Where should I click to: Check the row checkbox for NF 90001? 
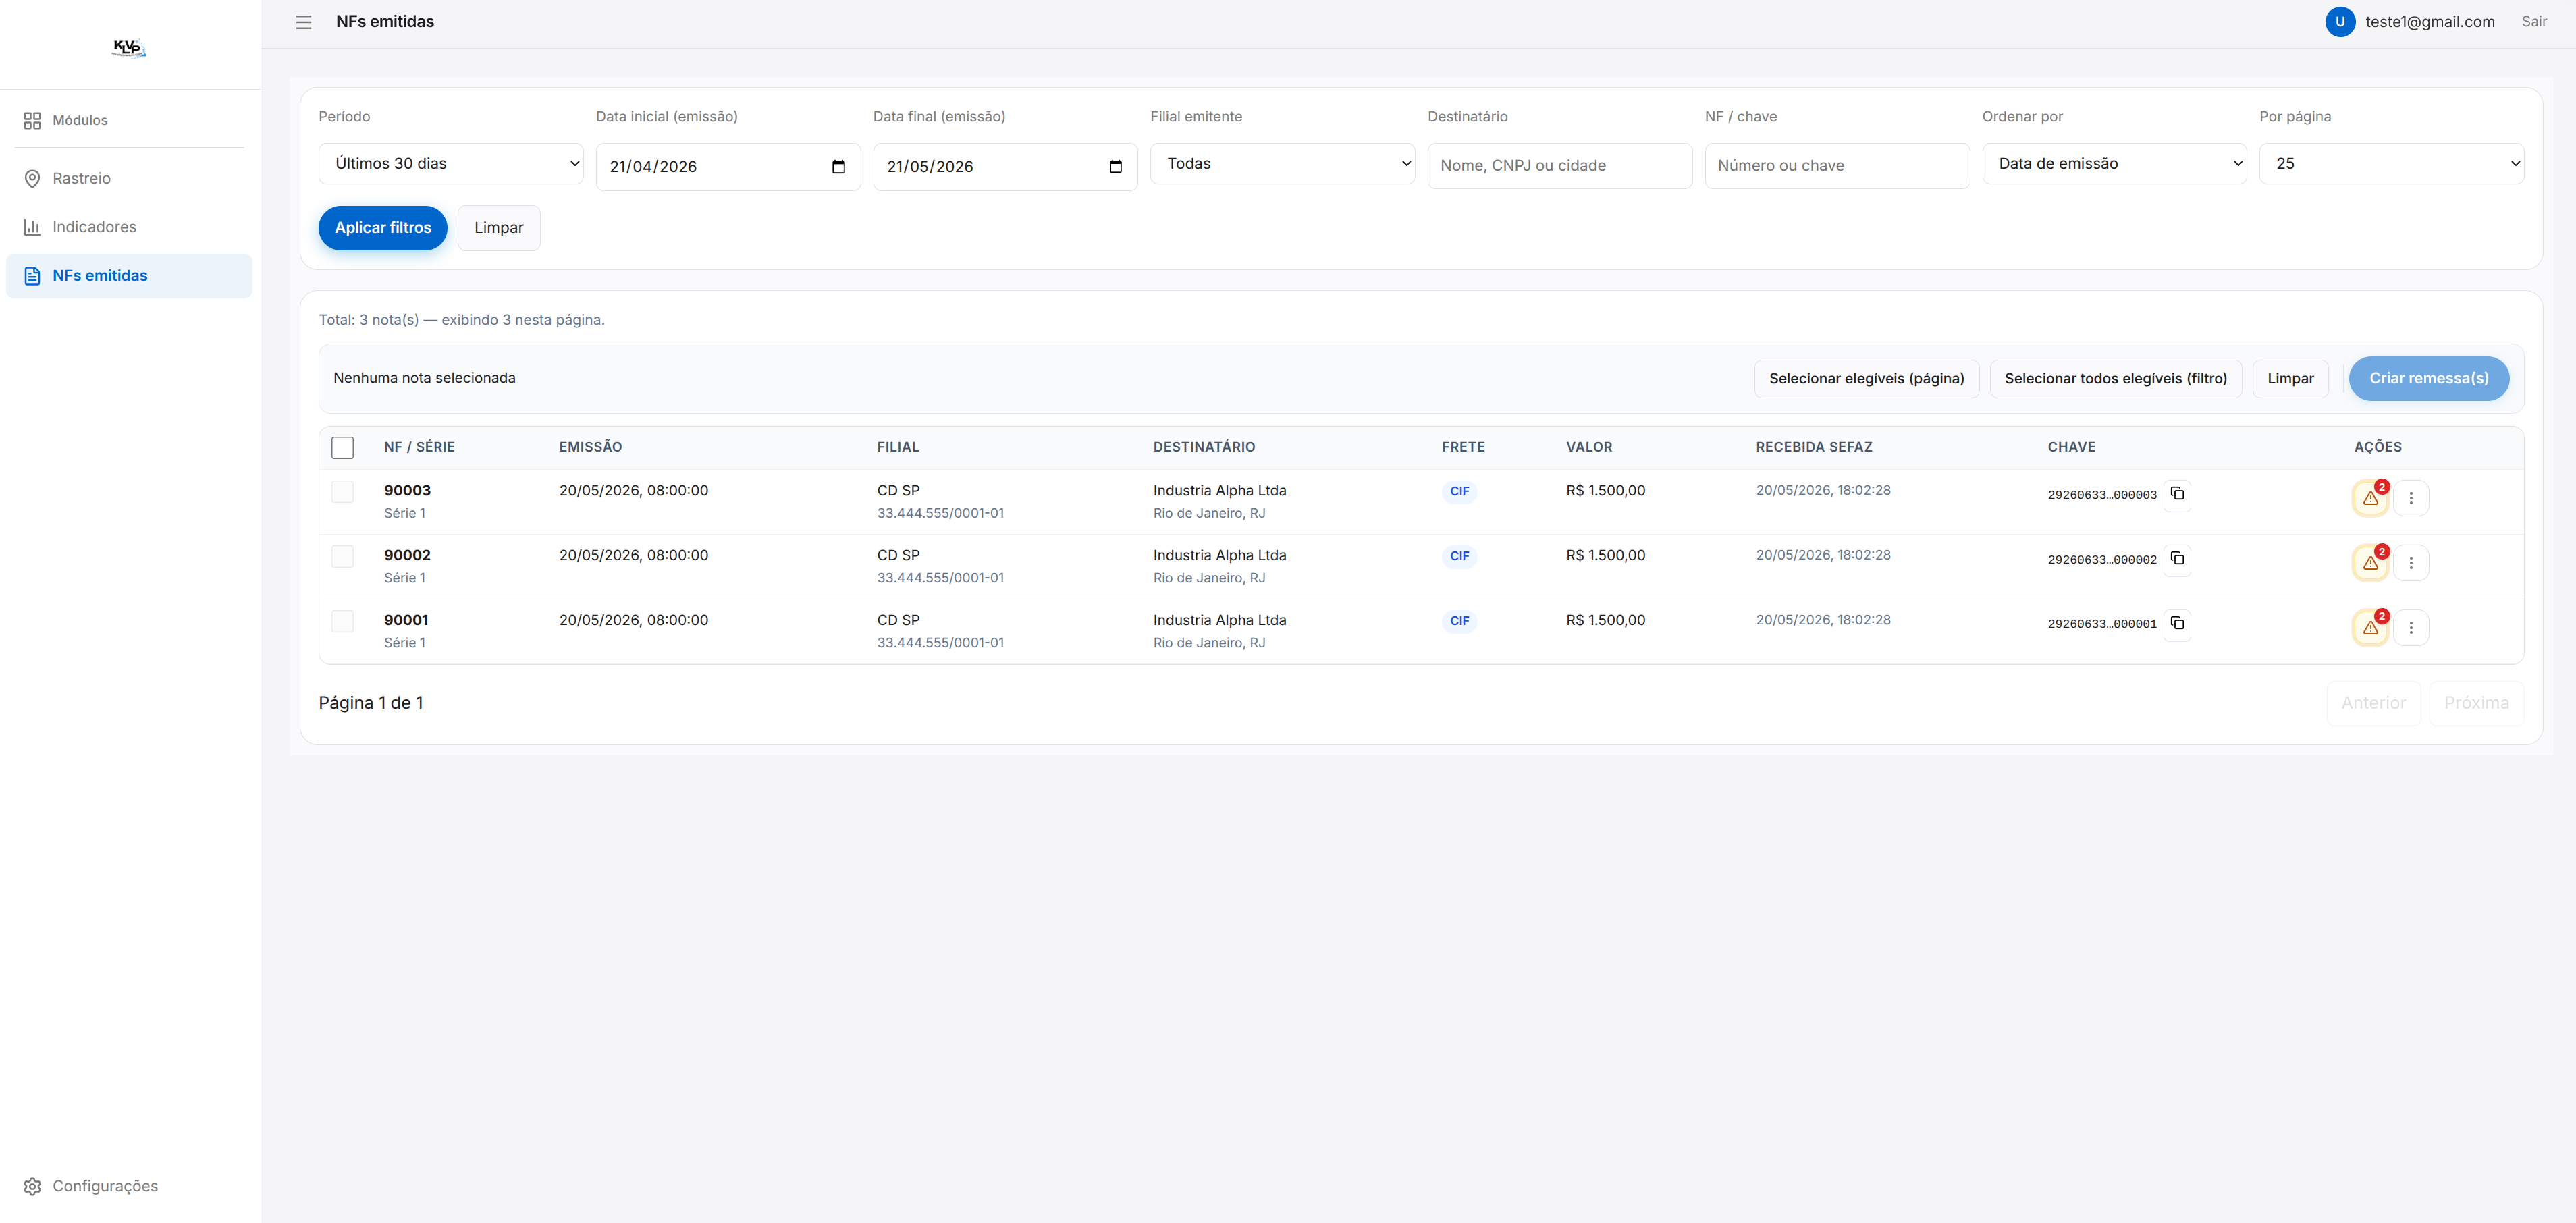(x=342, y=622)
